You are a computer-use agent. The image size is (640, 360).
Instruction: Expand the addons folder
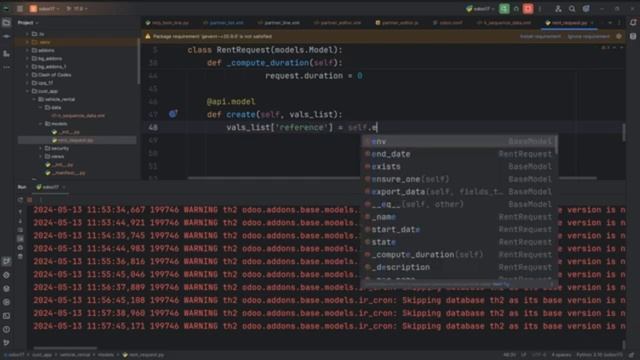click(27, 50)
